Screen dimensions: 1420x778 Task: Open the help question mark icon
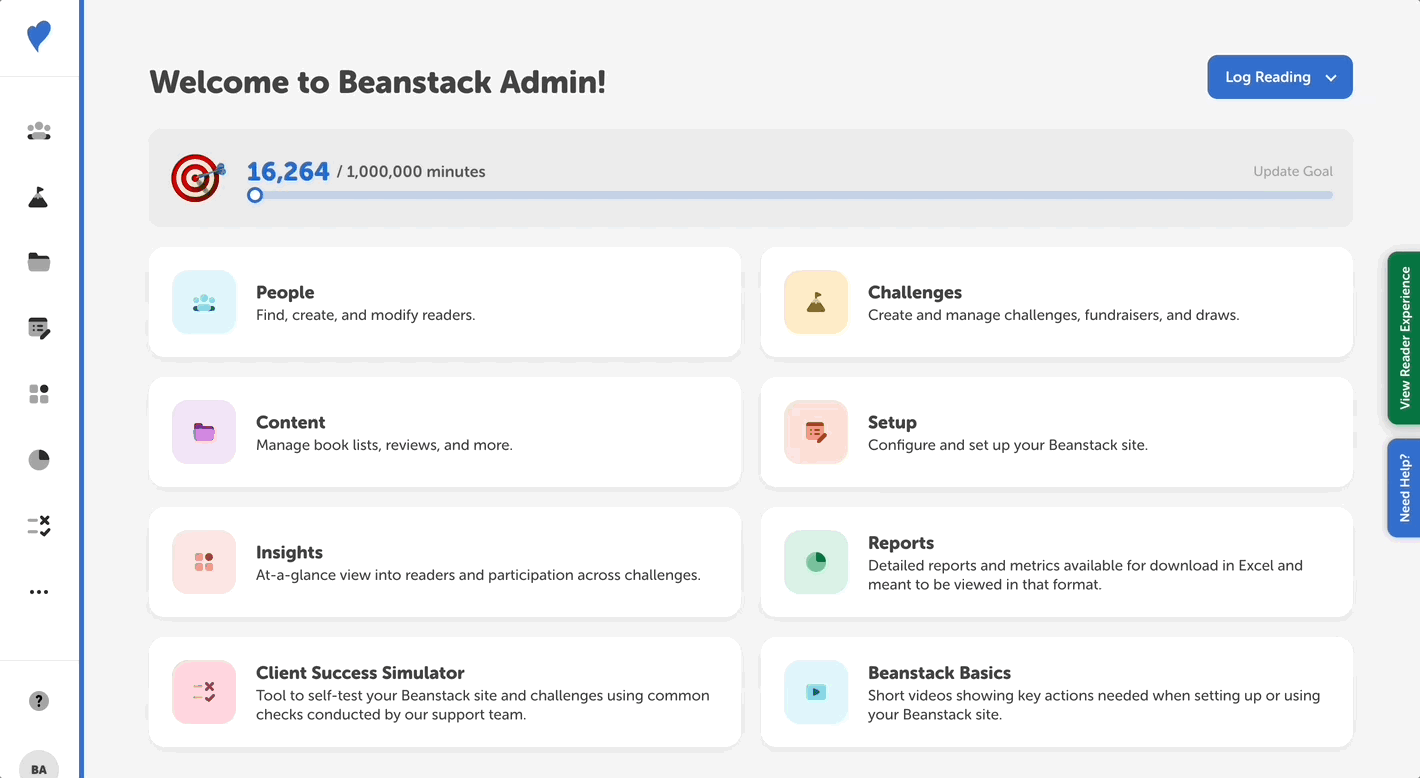[x=38, y=700]
